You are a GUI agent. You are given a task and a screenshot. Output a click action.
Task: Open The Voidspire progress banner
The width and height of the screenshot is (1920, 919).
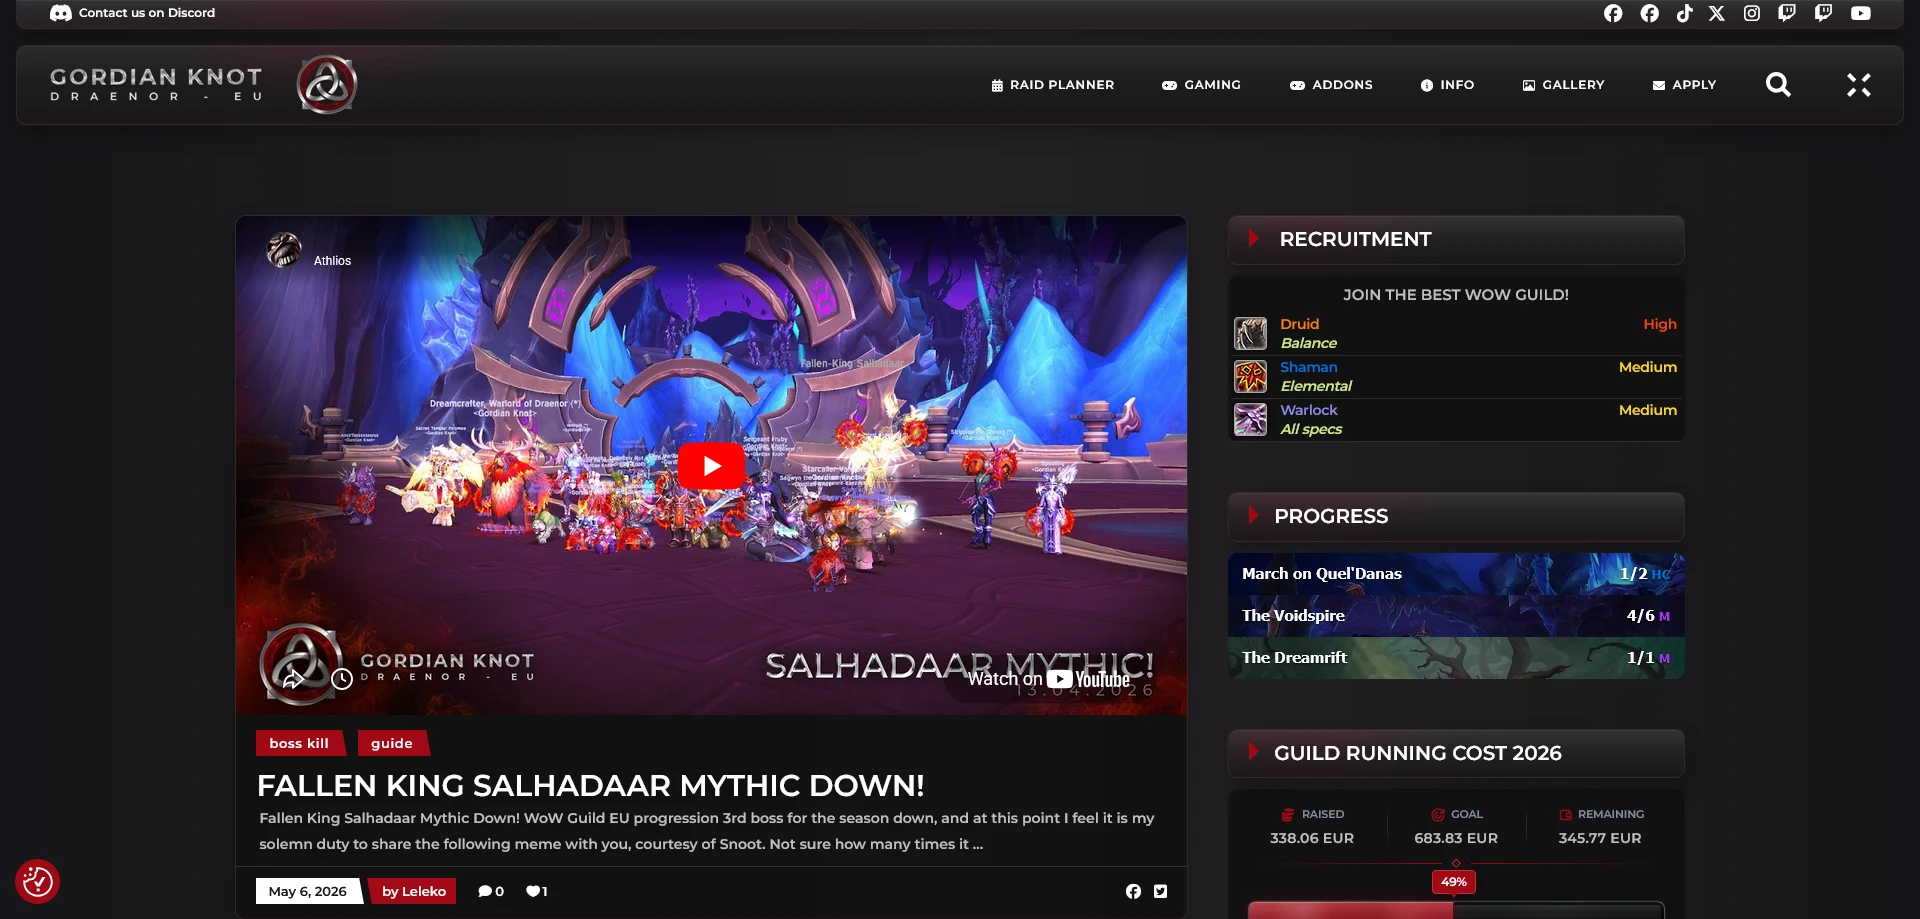click(x=1456, y=616)
